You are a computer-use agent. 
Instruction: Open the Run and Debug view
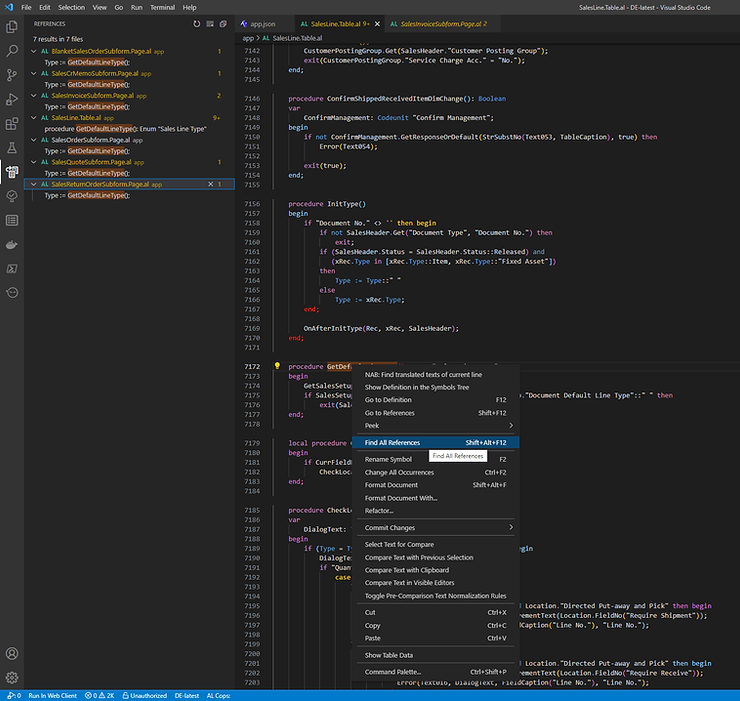tap(12, 99)
